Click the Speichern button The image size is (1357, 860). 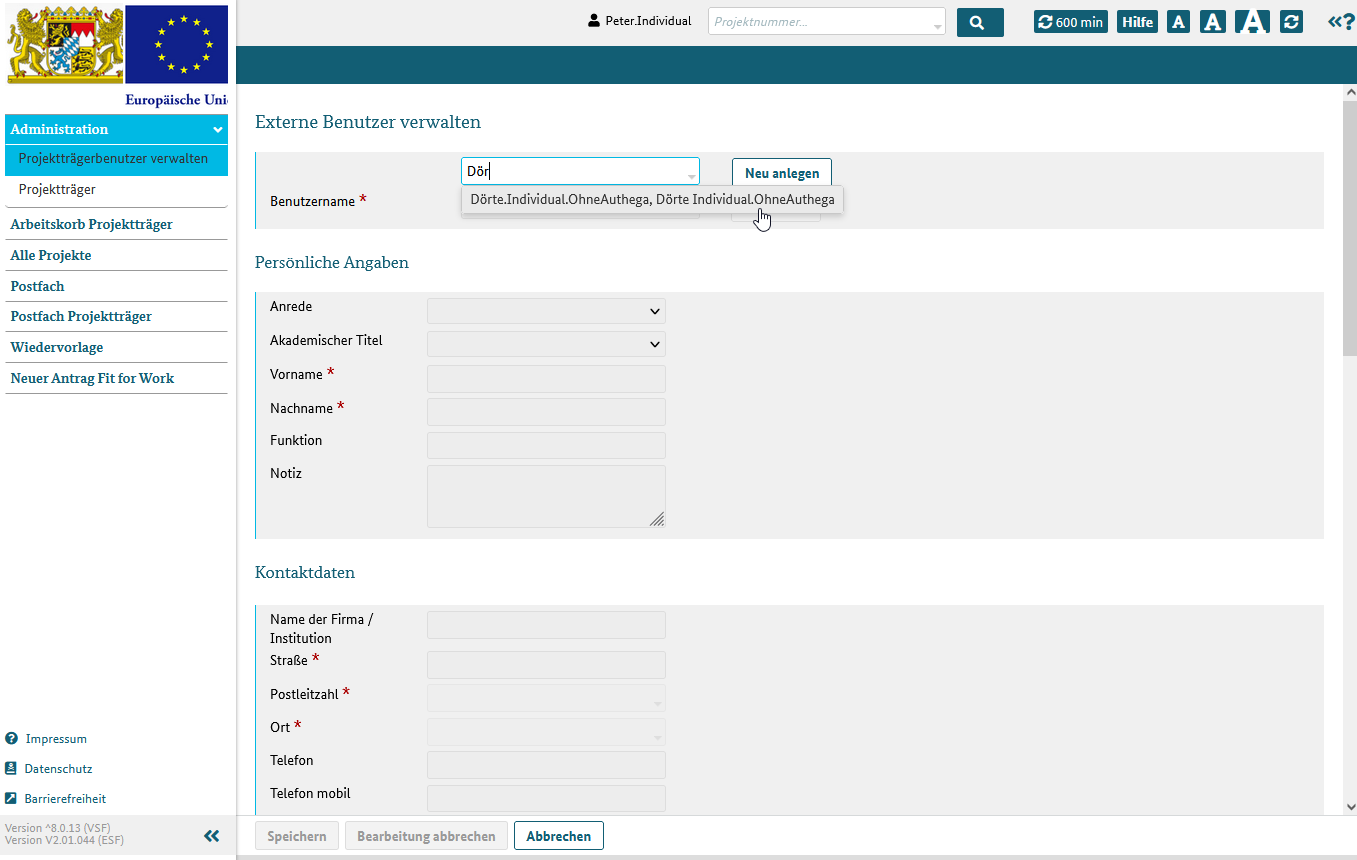click(297, 836)
